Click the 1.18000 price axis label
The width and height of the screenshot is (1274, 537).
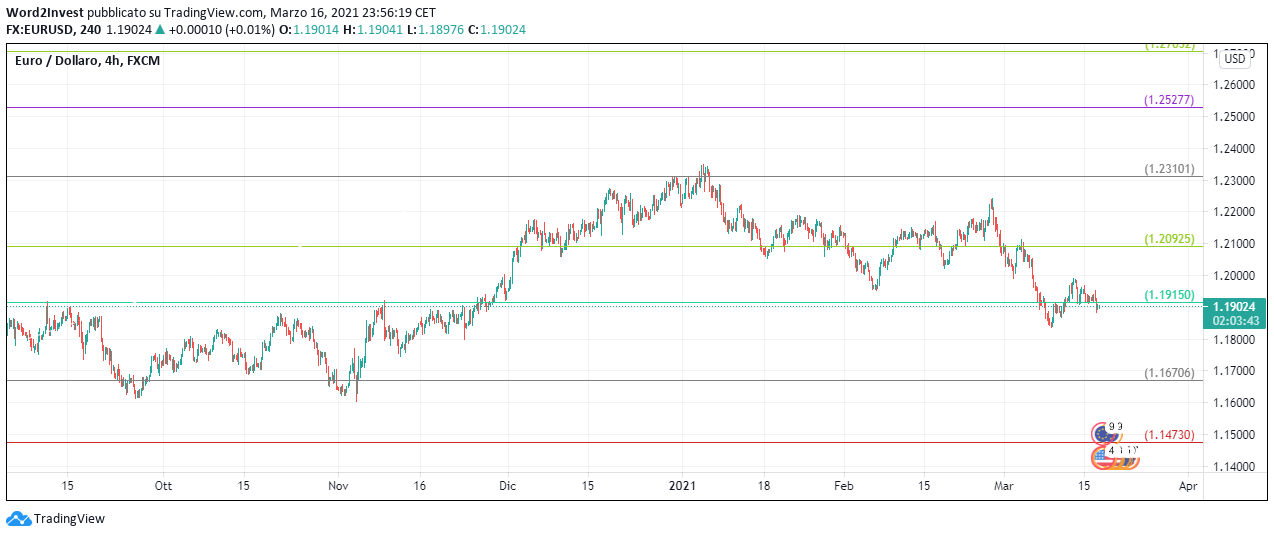[1233, 340]
